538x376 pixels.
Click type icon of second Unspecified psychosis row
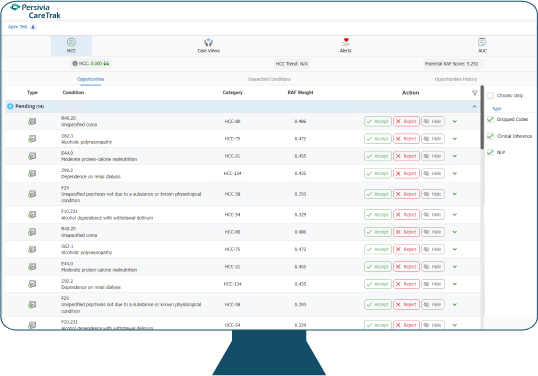click(x=32, y=305)
